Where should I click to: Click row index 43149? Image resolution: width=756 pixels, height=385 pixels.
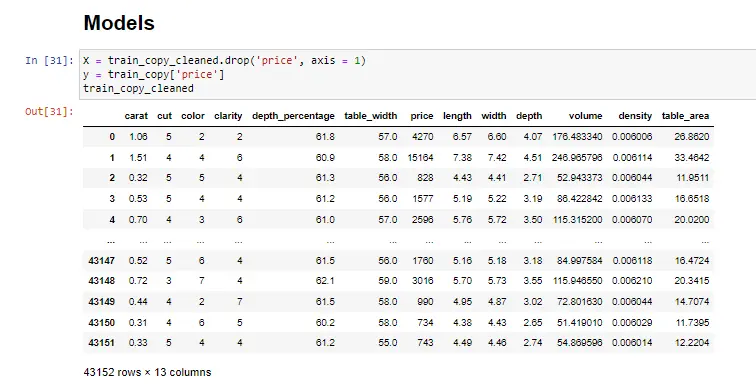(x=102, y=302)
